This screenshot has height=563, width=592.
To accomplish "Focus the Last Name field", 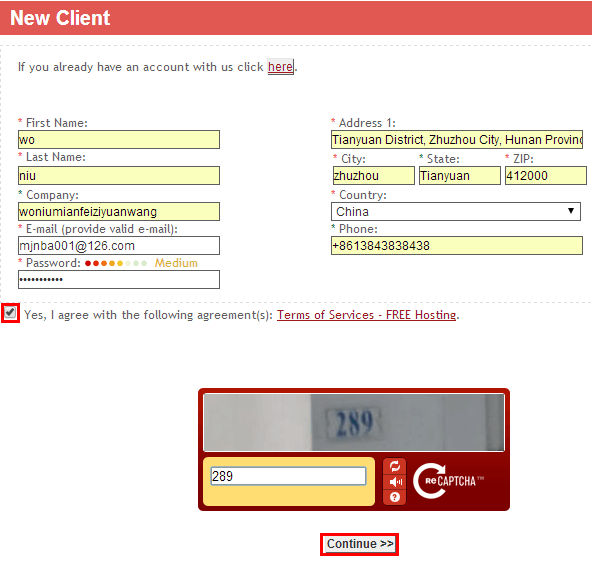I will point(119,176).
